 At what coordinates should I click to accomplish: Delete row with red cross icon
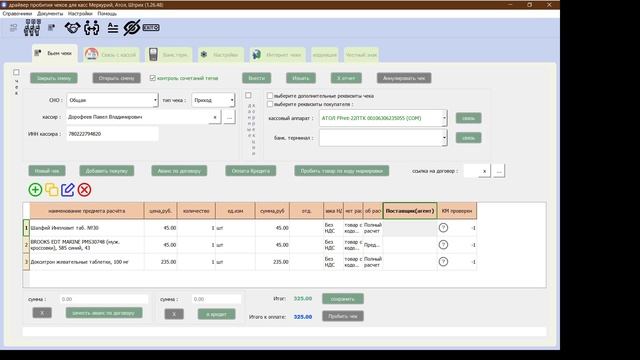click(84, 190)
